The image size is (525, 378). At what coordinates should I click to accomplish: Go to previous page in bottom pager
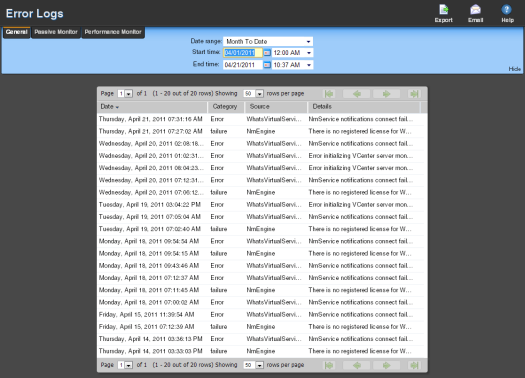click(357, 365)
